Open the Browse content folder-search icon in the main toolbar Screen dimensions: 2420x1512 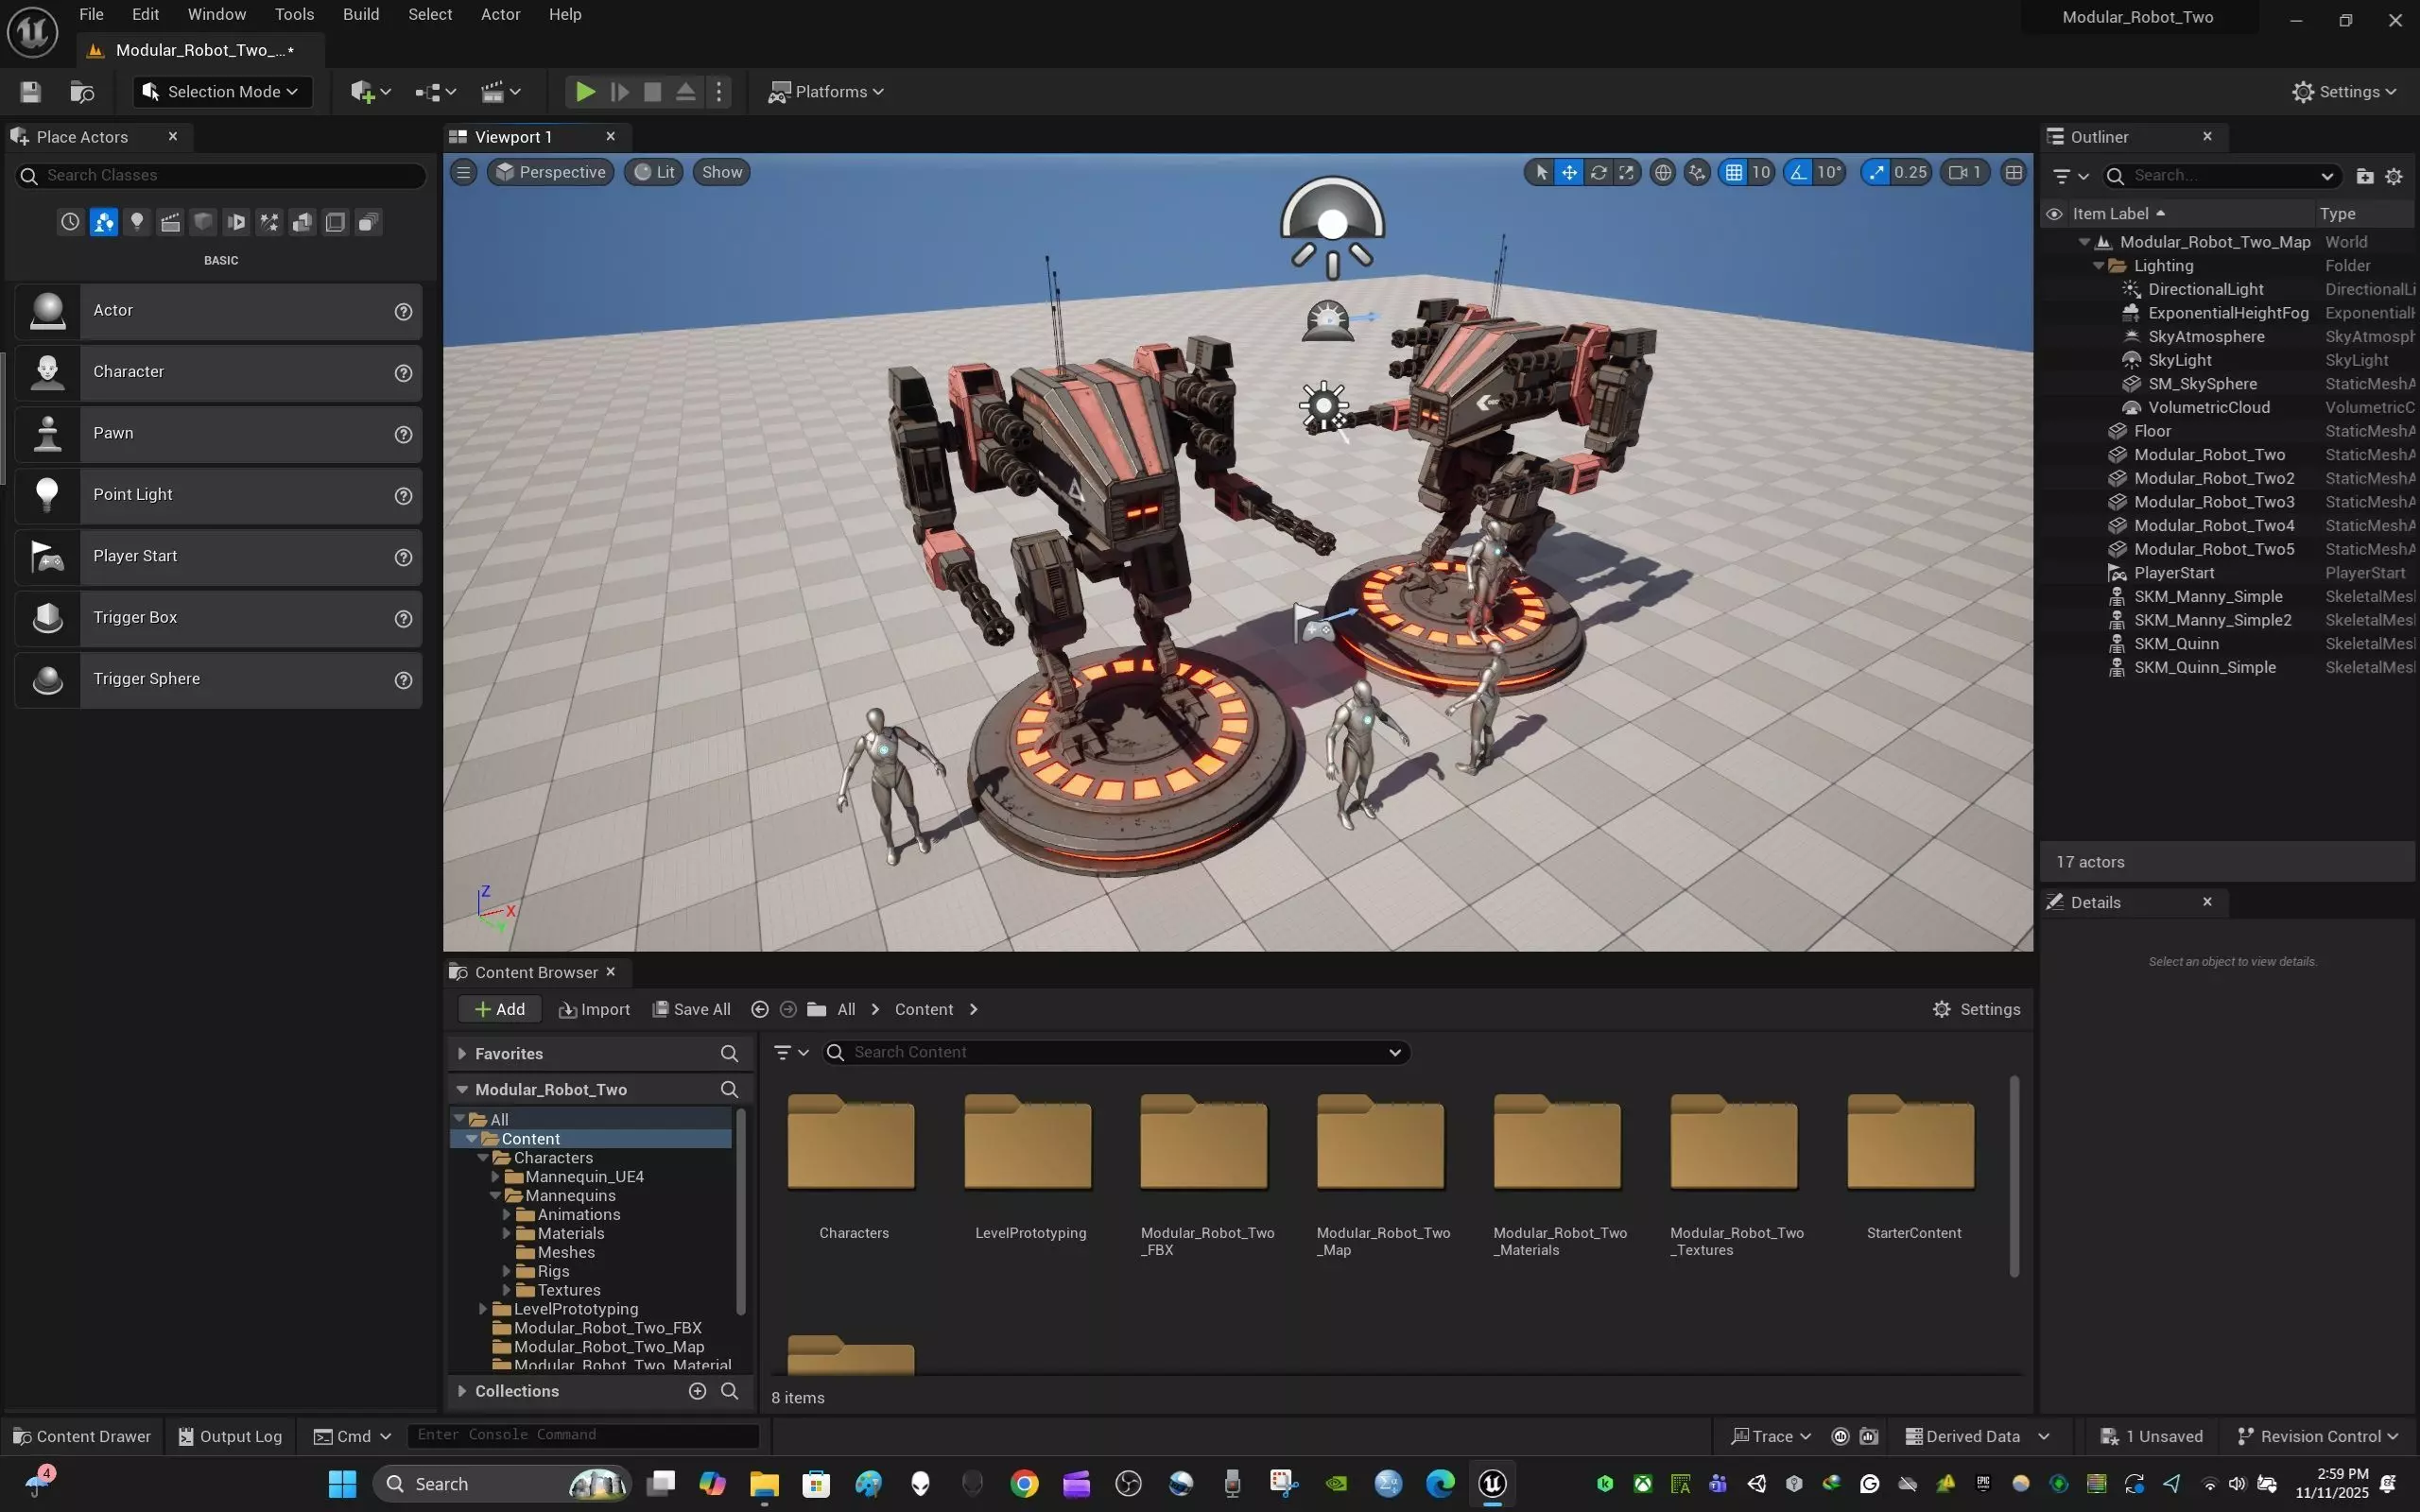82,92
